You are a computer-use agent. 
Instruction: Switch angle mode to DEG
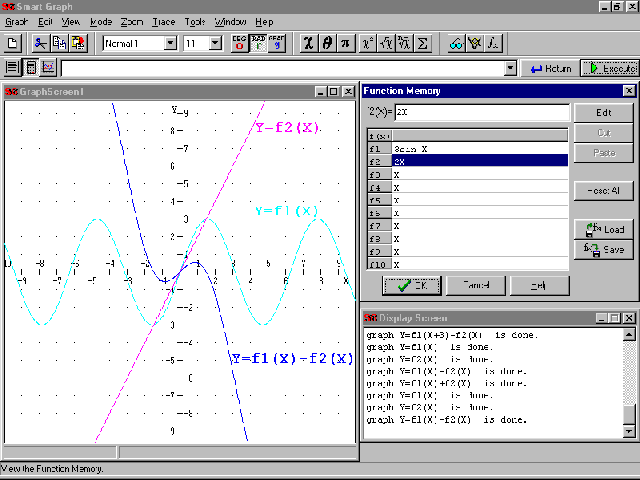pos(240,43)
